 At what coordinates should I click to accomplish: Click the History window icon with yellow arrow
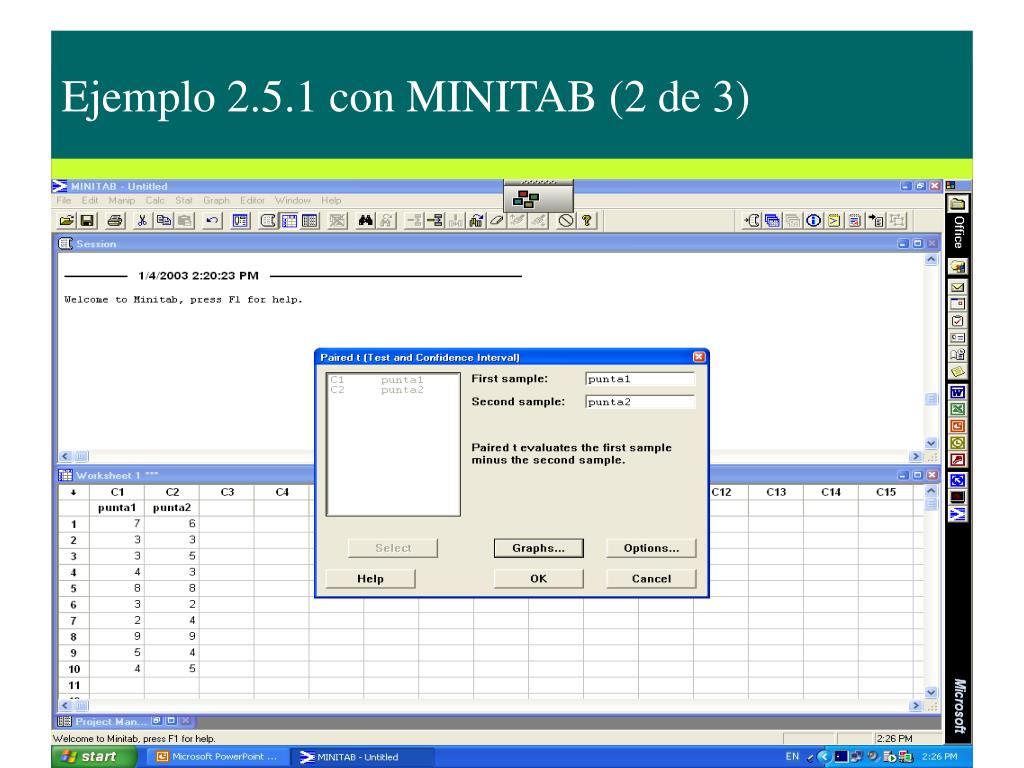[834, 221]
